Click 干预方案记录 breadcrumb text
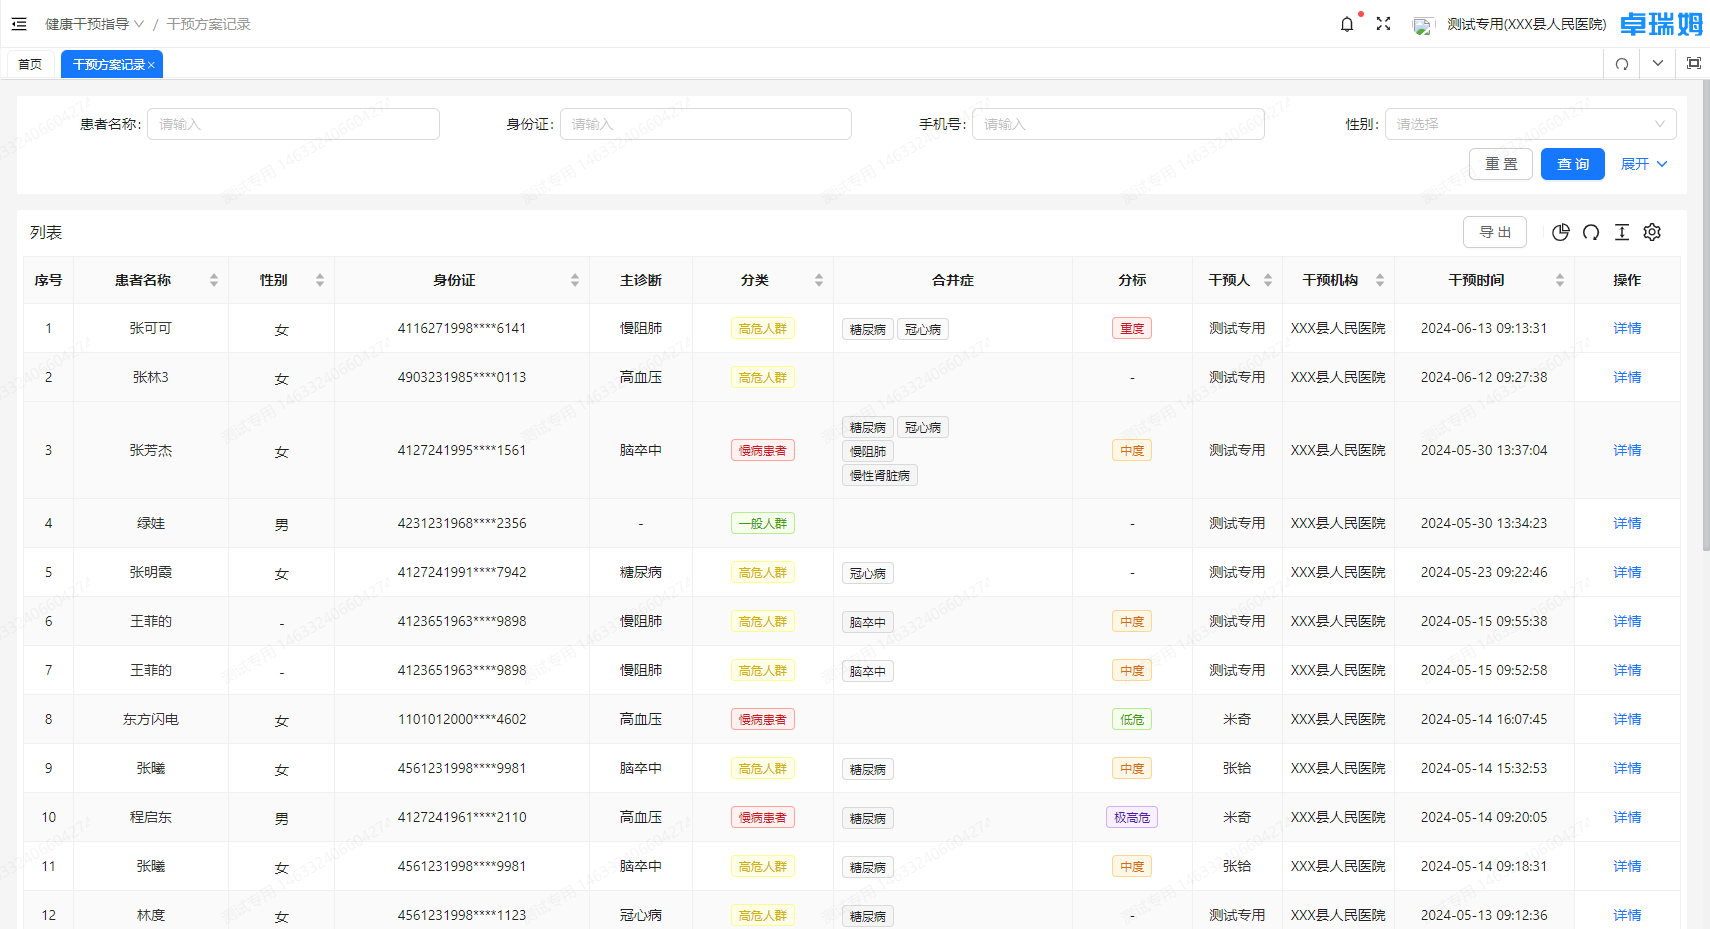 (209, 24)
